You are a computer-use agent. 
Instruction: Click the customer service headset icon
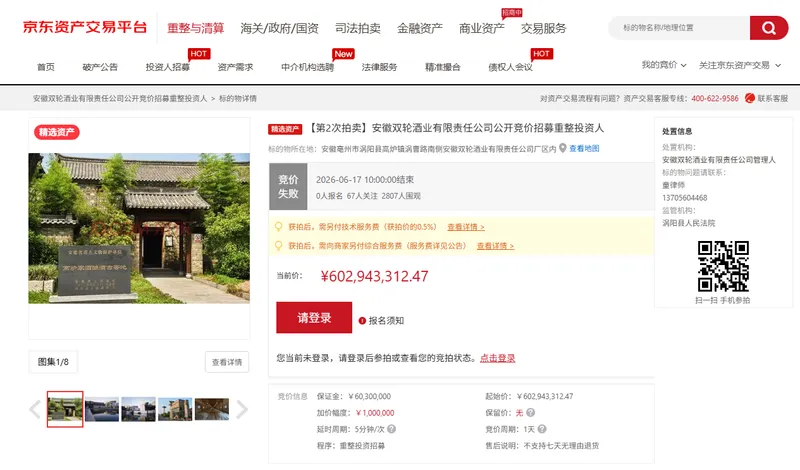pos(749,98)
